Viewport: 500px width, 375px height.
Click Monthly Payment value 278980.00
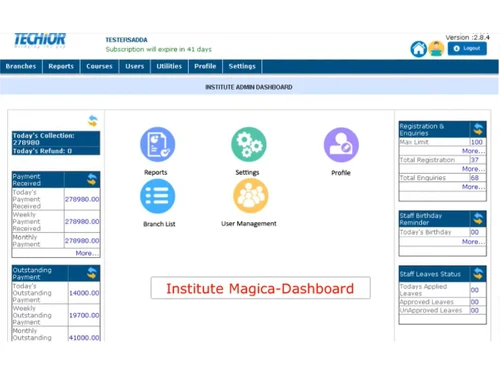pyautogui.click(x=82, y=241)
